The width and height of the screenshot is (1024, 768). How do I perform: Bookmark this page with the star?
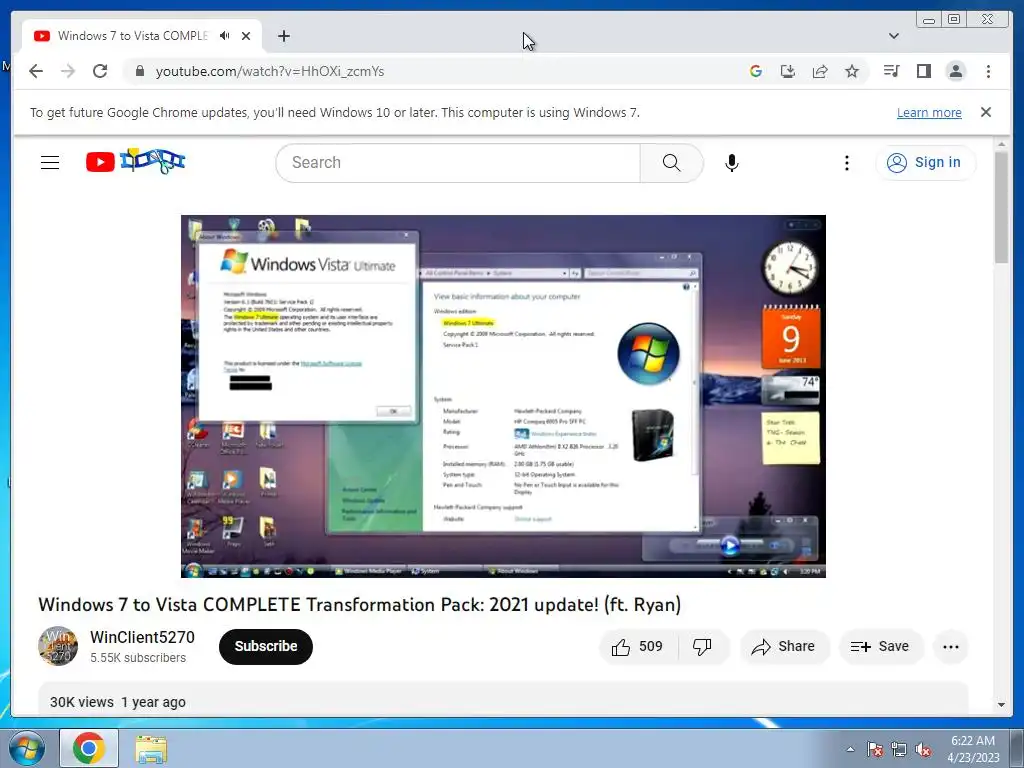tap(852, 71)
